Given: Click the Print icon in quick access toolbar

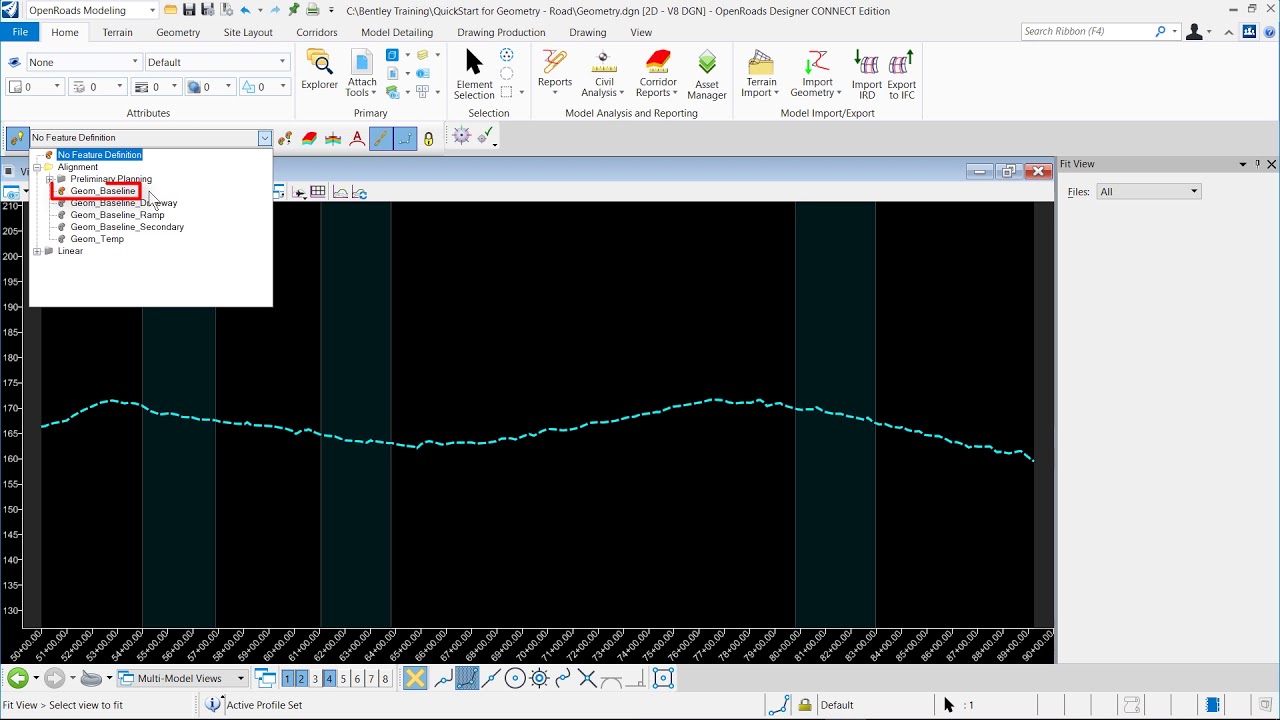Looking at the screenshot, I should click(312, 10).
